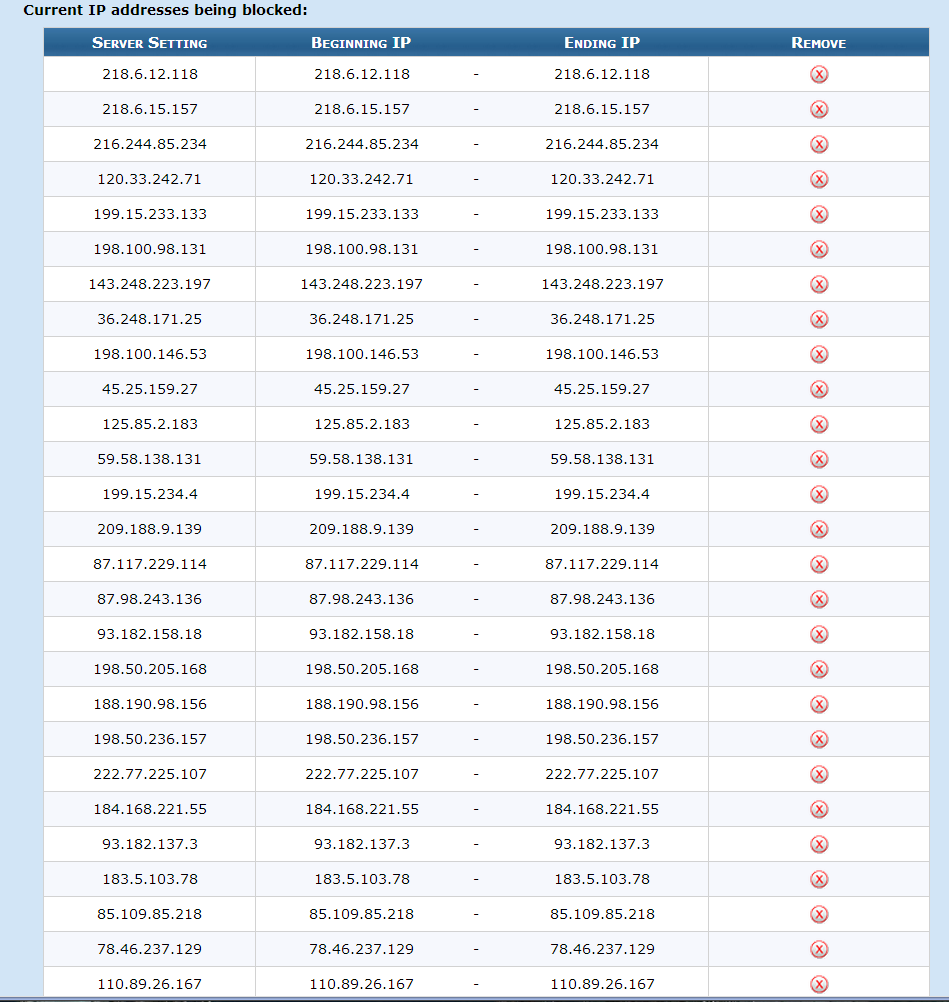Screen dimensions: 949x1002
Task: Delete the 143.248.223.197 block entry
Action: pyautogui.click(x=819, y=284)
